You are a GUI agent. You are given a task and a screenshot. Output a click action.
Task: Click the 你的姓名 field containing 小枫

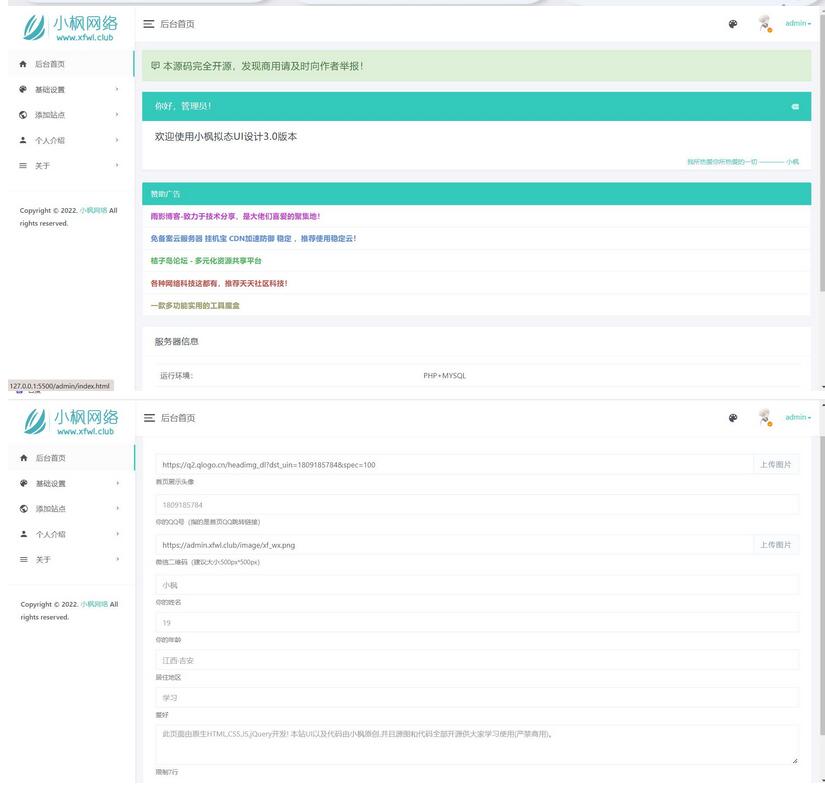477,584
